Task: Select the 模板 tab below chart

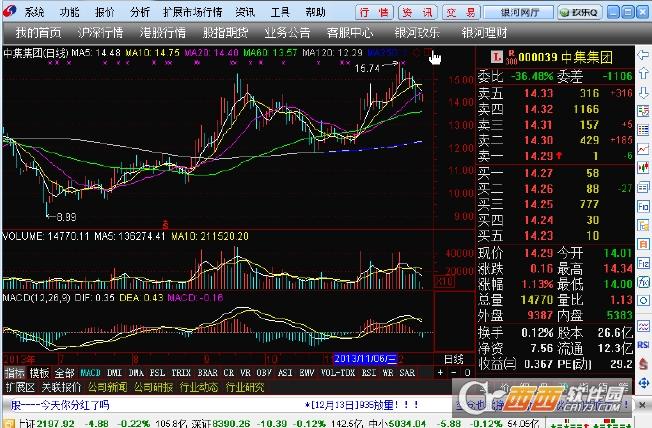Action: pyautogui.click(x=40, y=373)
